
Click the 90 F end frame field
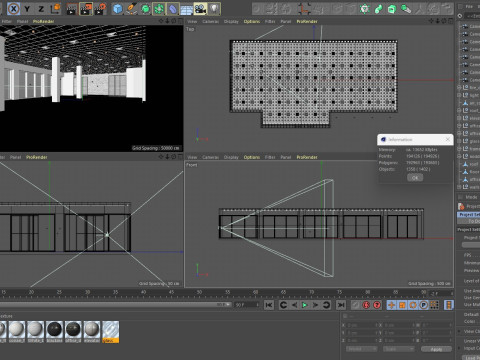247,305
